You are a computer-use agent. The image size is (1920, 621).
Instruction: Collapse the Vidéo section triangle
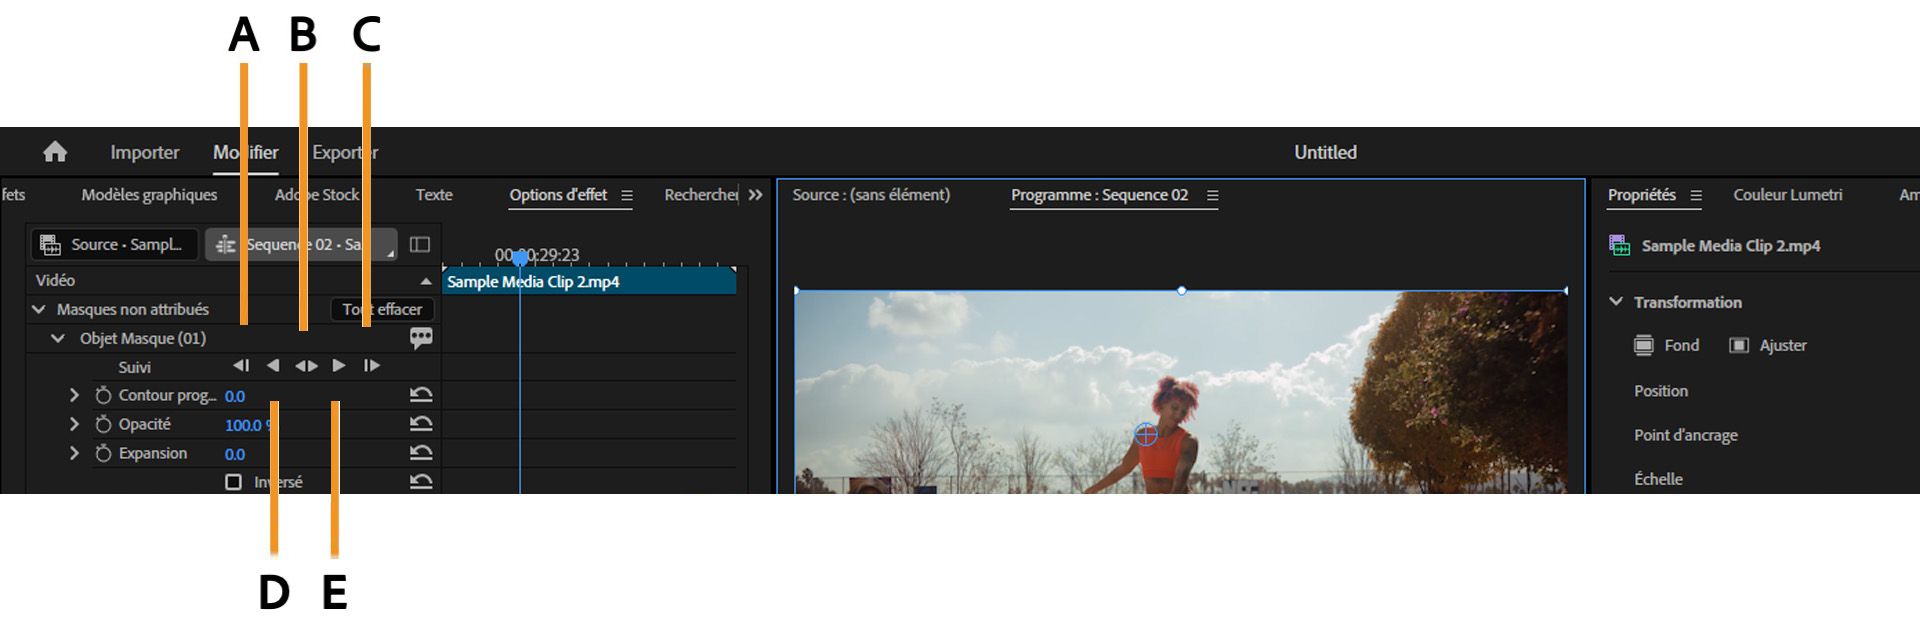point(426,281)
